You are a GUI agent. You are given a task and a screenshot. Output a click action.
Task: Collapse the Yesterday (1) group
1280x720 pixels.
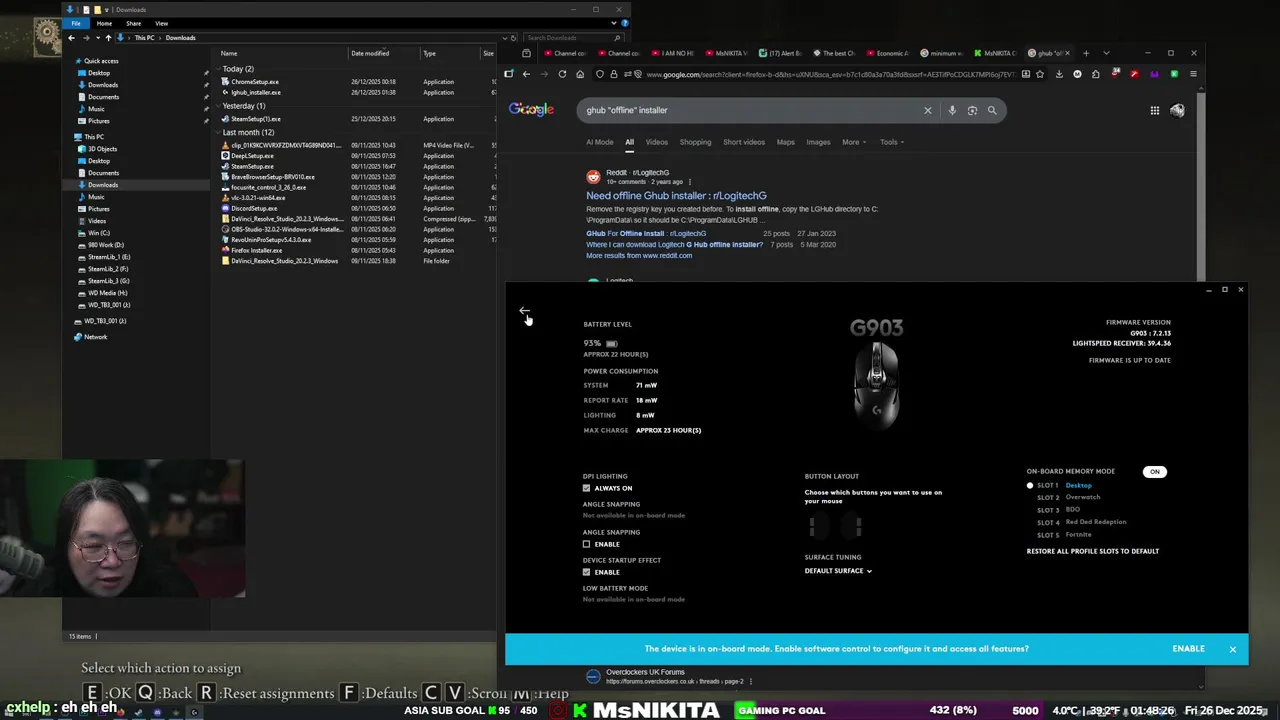219,106
